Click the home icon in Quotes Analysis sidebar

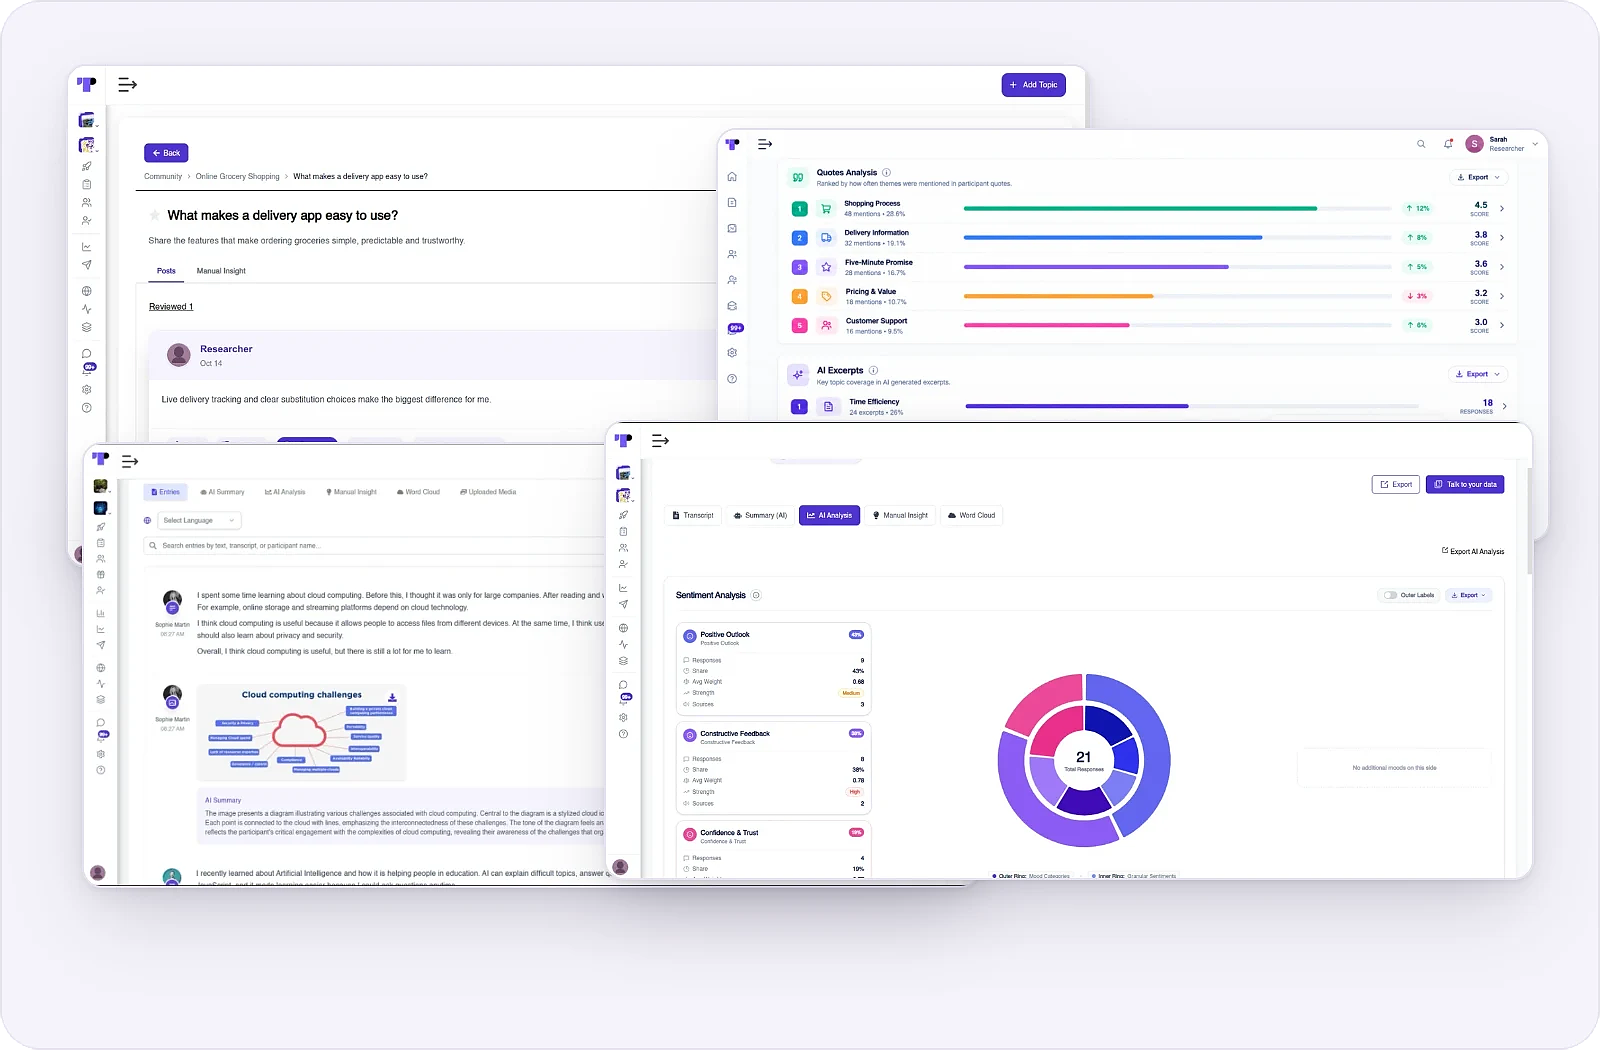[732, 177]
